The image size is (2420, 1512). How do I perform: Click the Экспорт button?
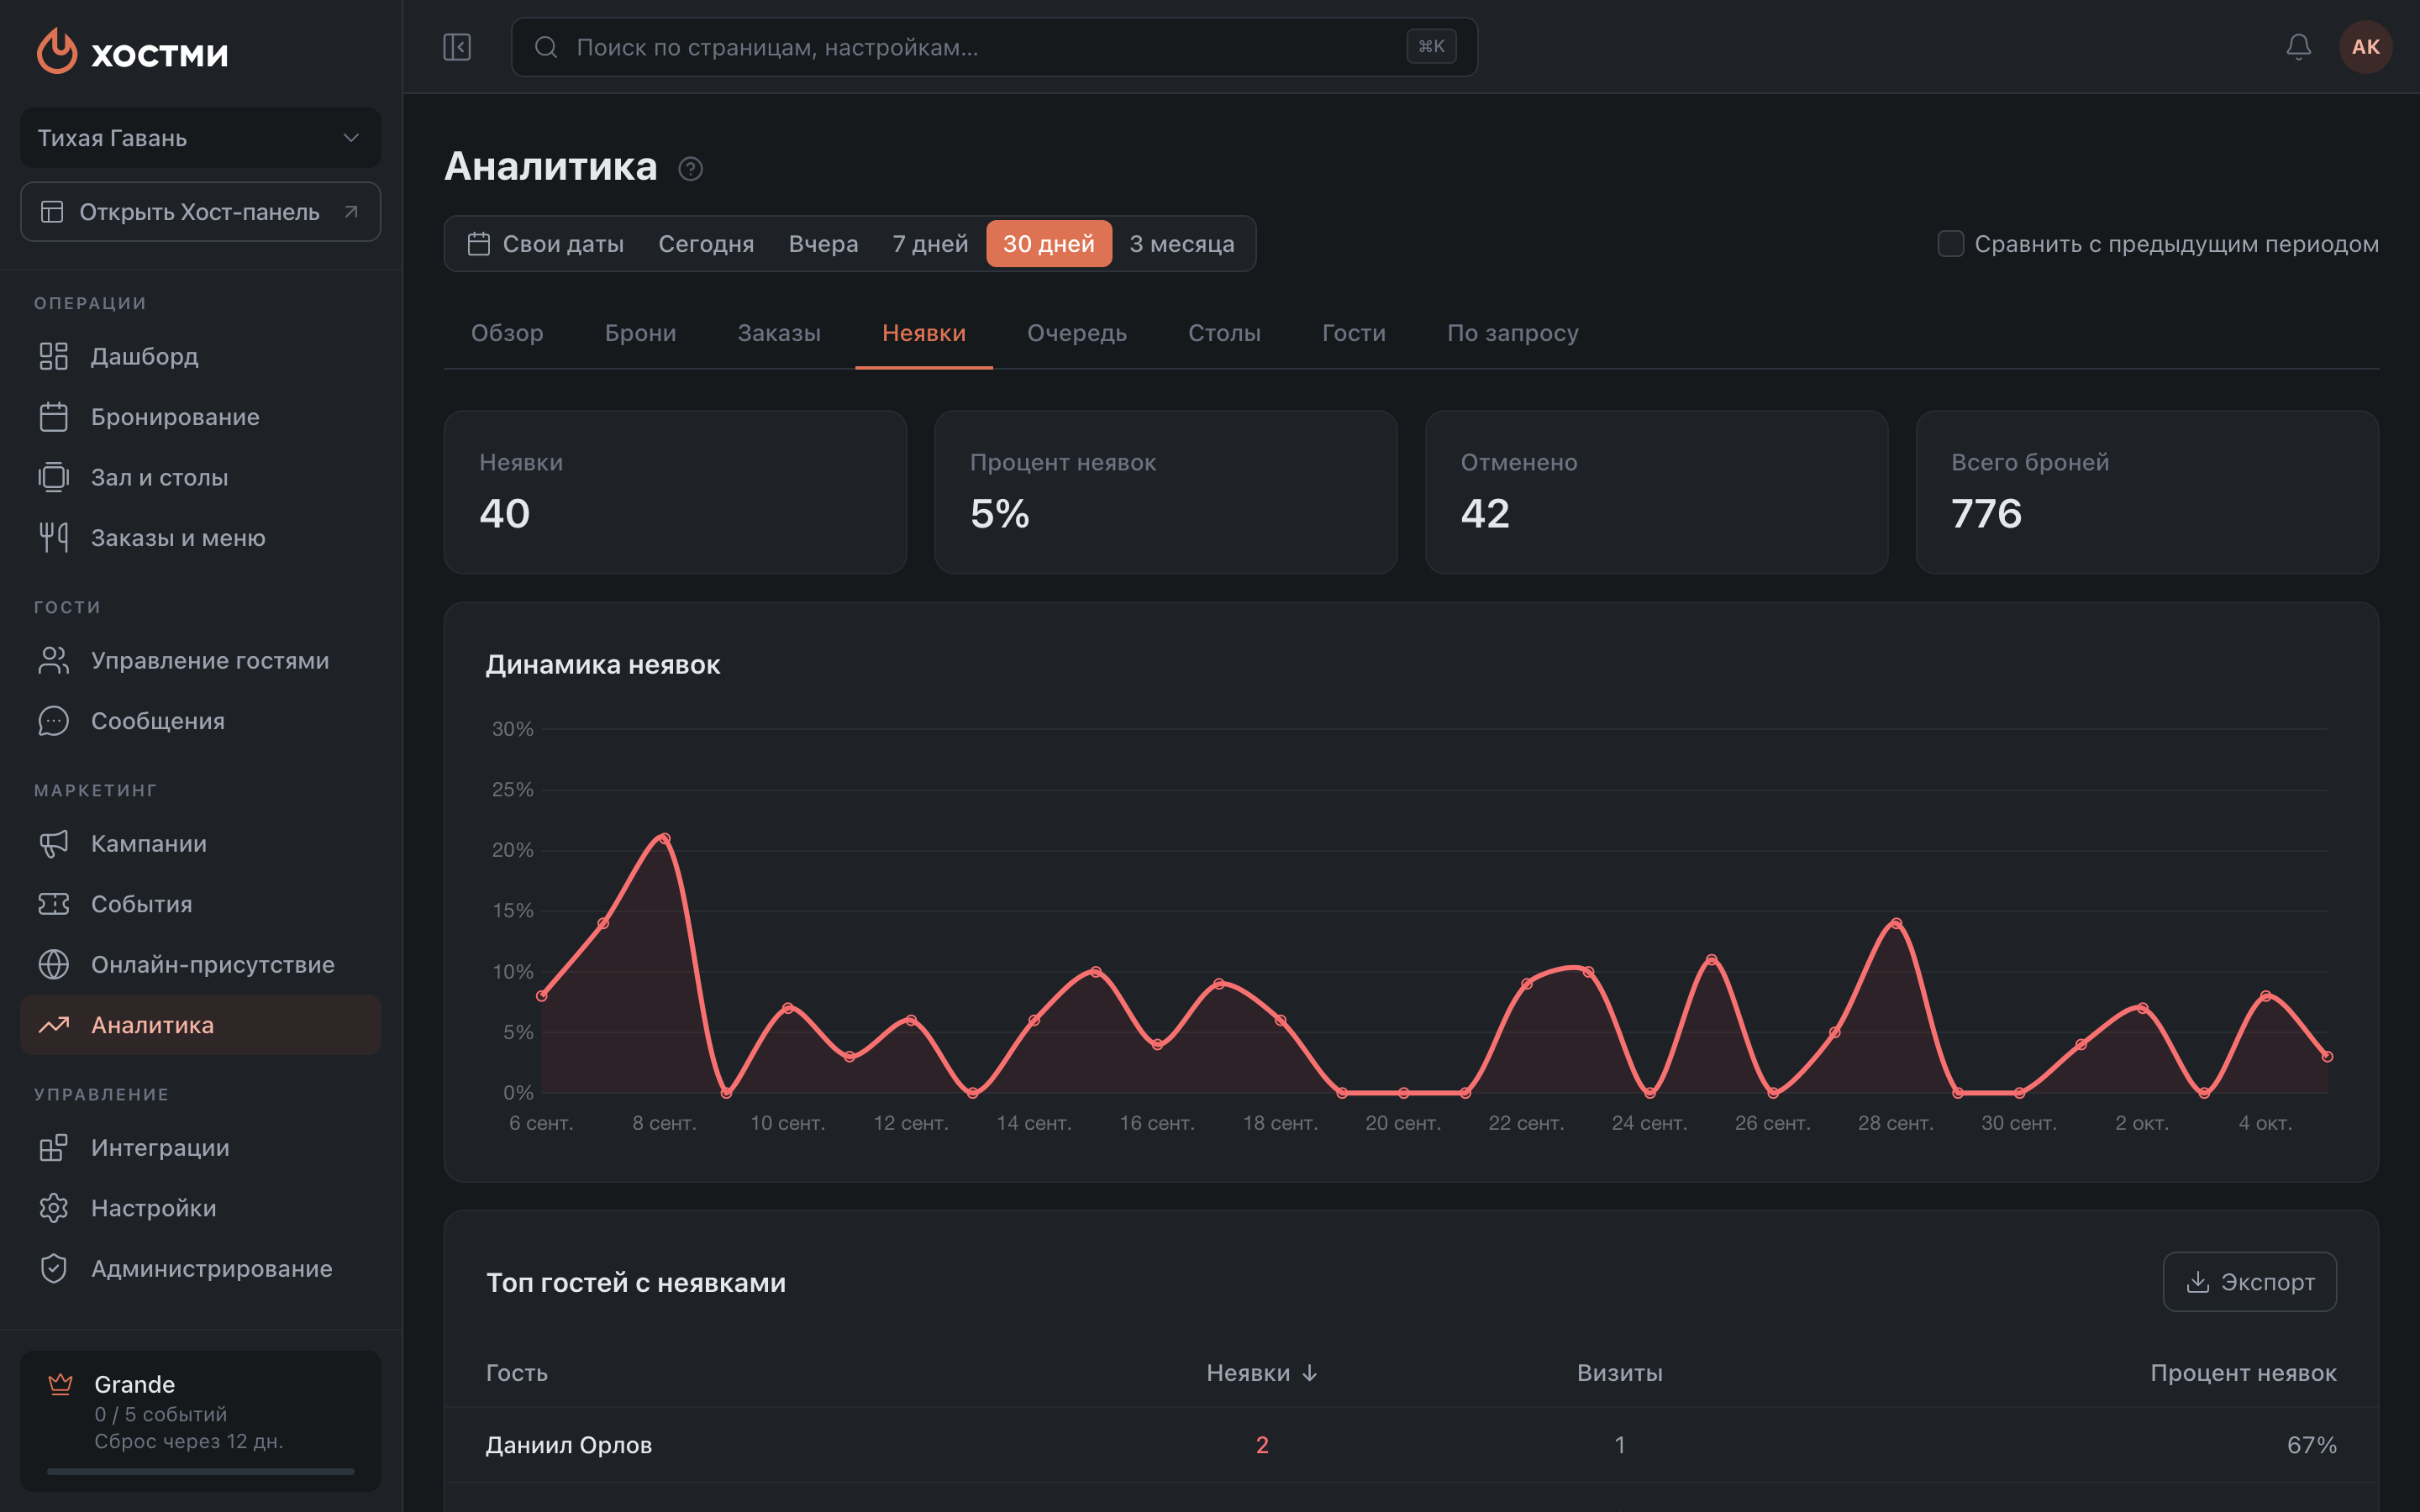coord(2249,1282)
